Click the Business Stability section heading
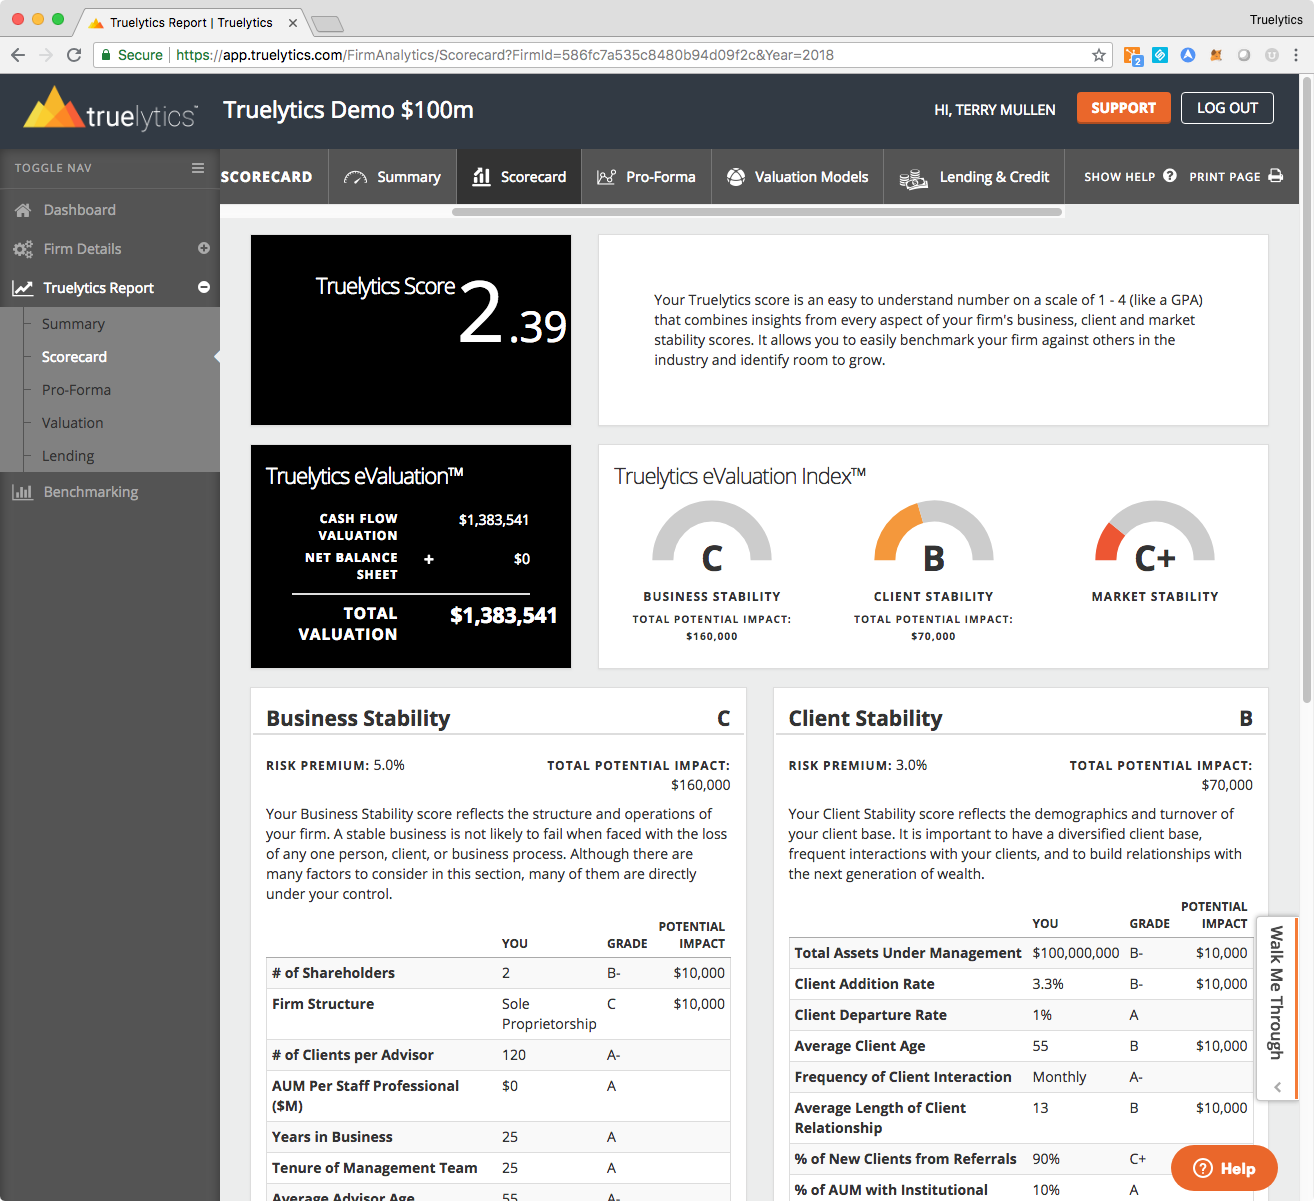Viewport: 1314px width, 1201px height. (358, 718)
